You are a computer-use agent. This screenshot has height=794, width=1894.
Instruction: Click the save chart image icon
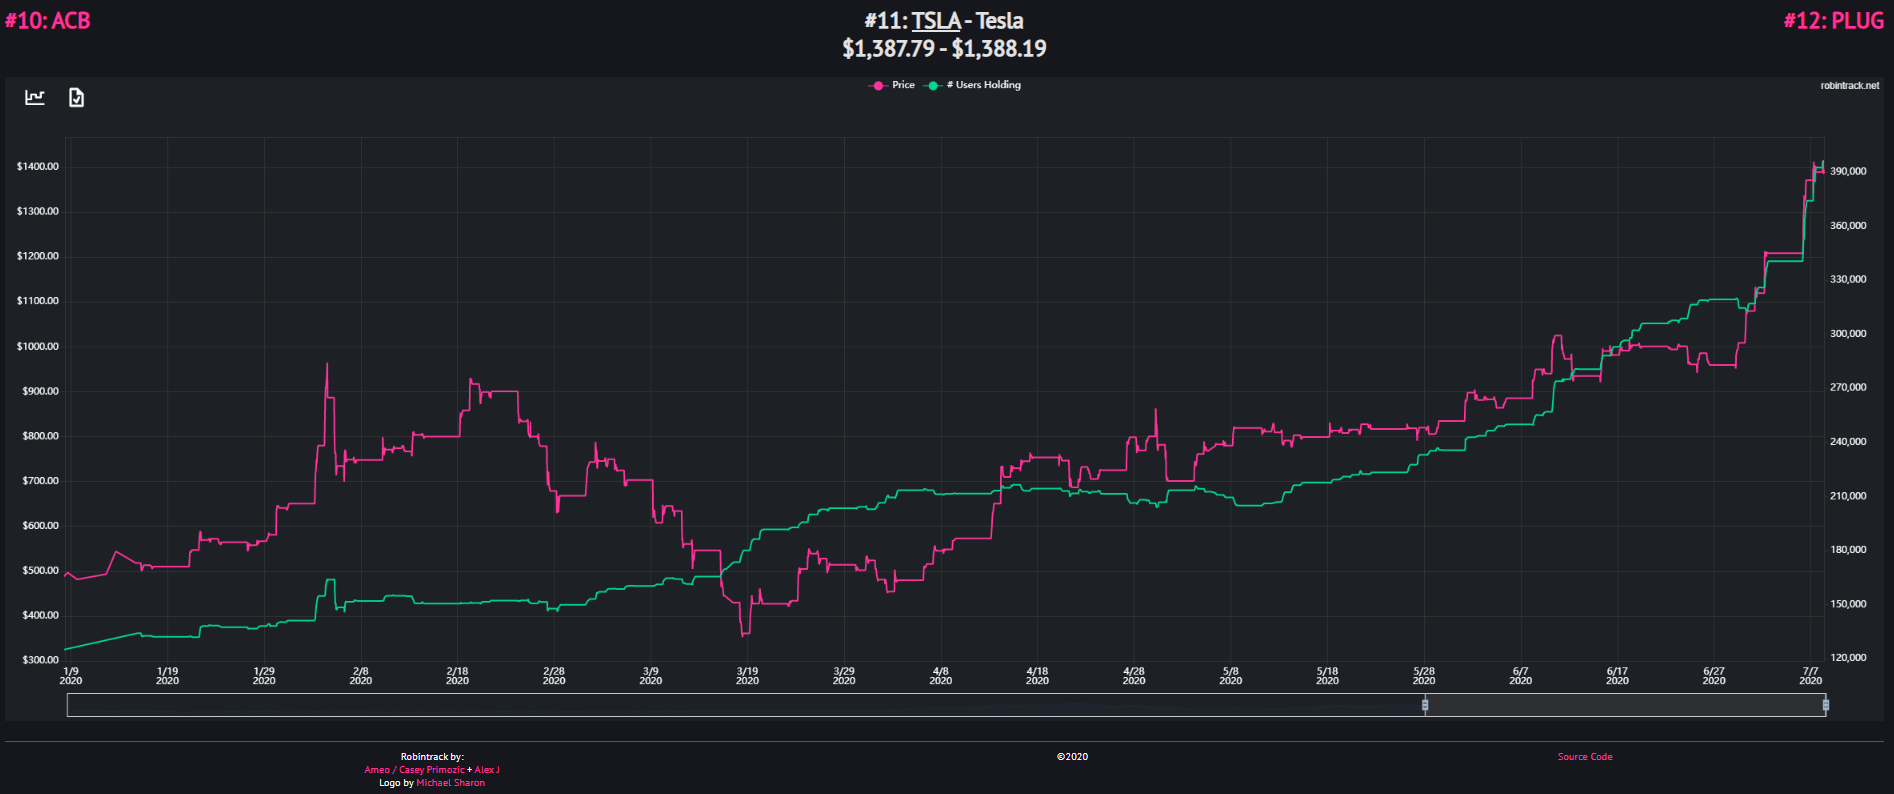pos(76,97)
